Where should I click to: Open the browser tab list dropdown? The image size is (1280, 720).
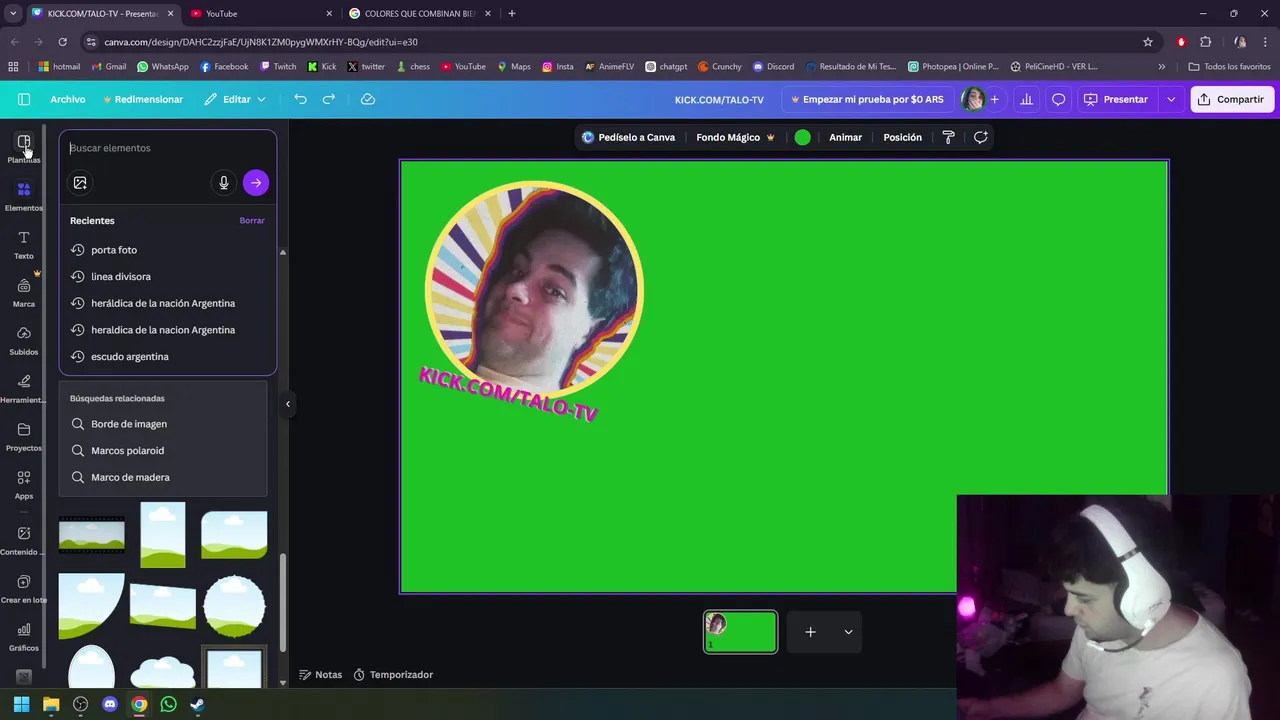pyautogui.click(x=13, y=13)
